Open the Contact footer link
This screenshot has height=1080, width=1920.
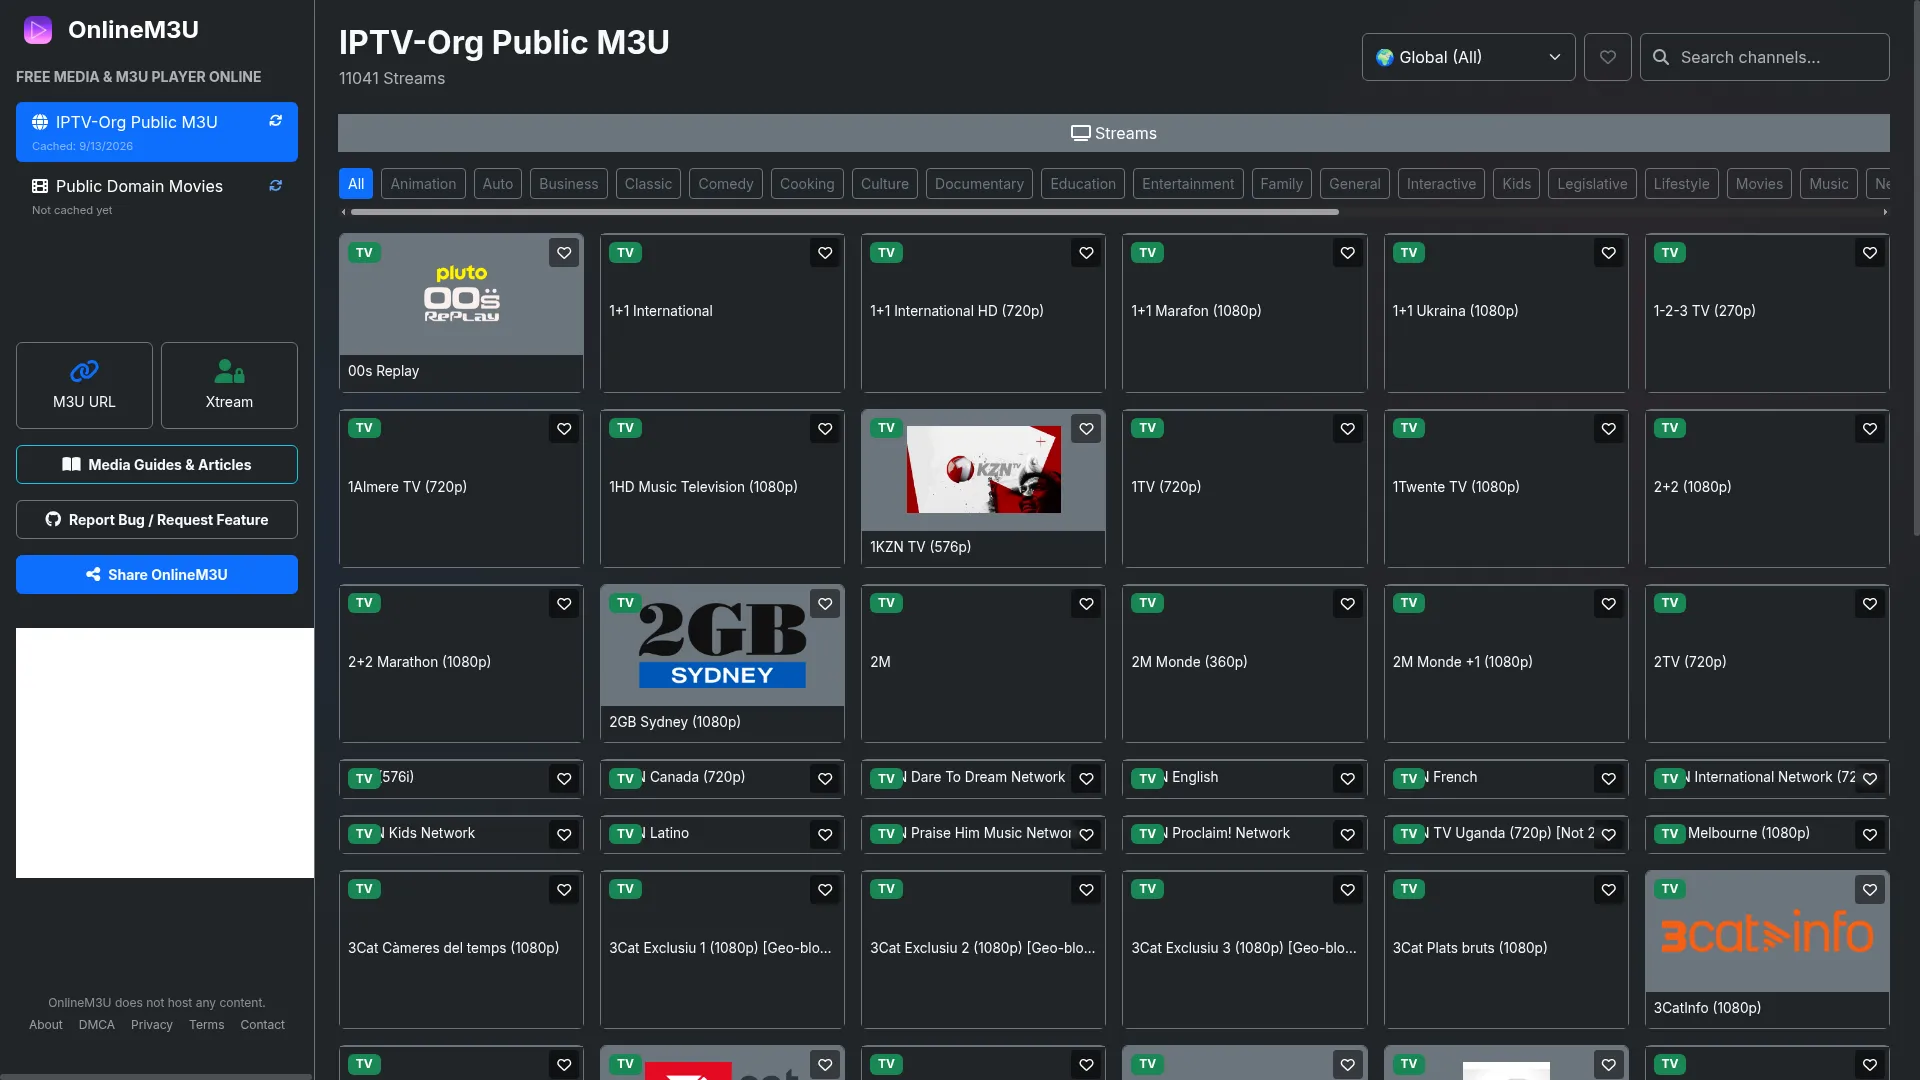[x=262, y=1025]
